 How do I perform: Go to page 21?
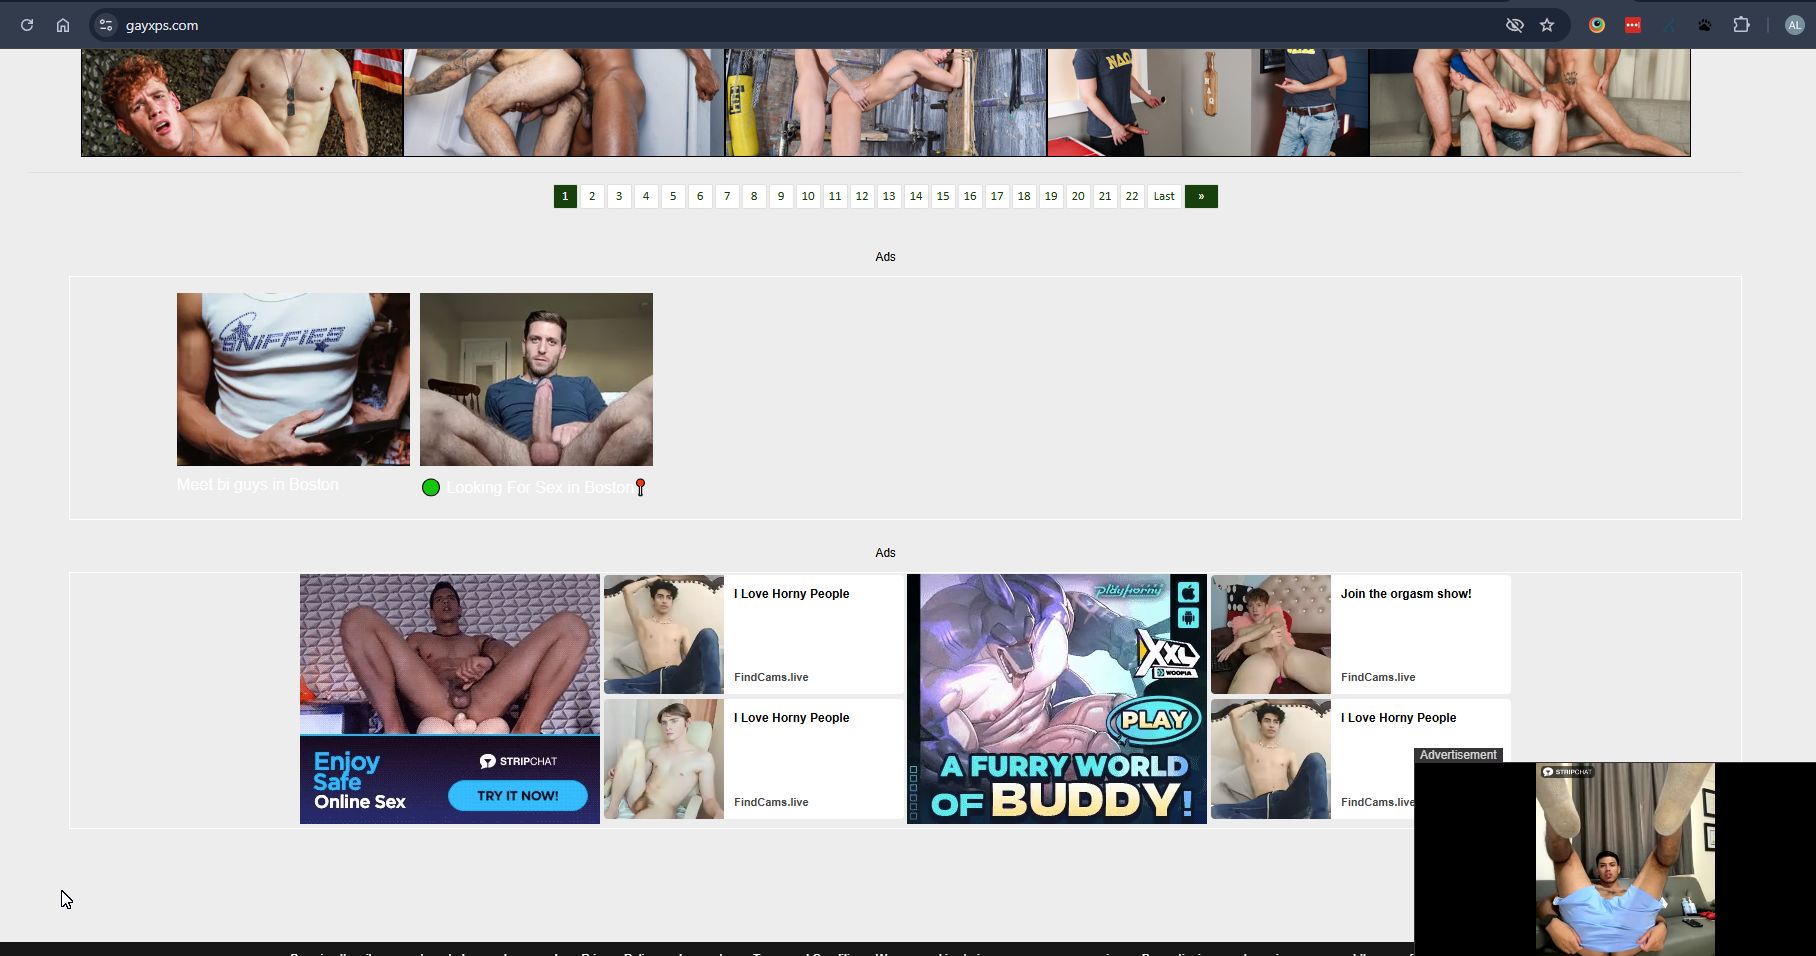[x=1105, y=196]
